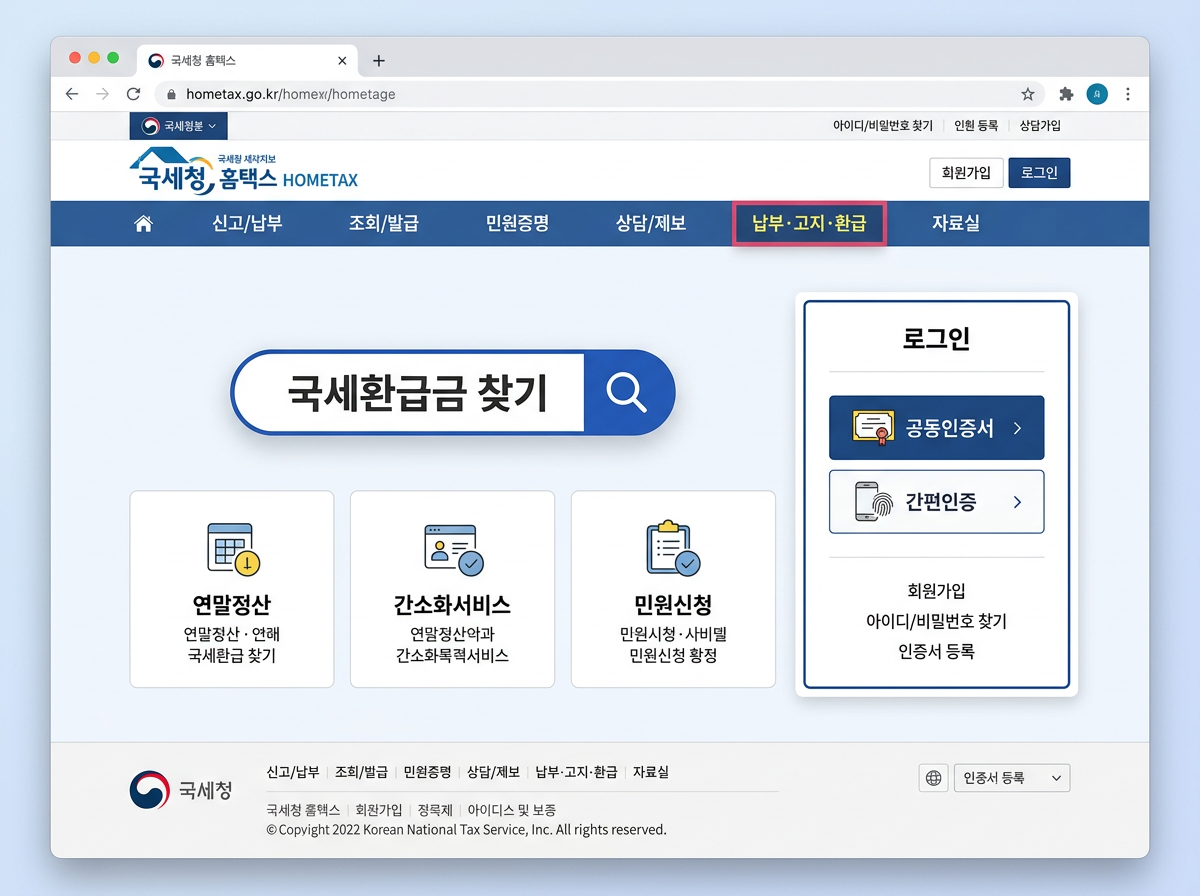
Task: Click the 국세청 홈택스 HOMETAX logo
Action: 243,172
